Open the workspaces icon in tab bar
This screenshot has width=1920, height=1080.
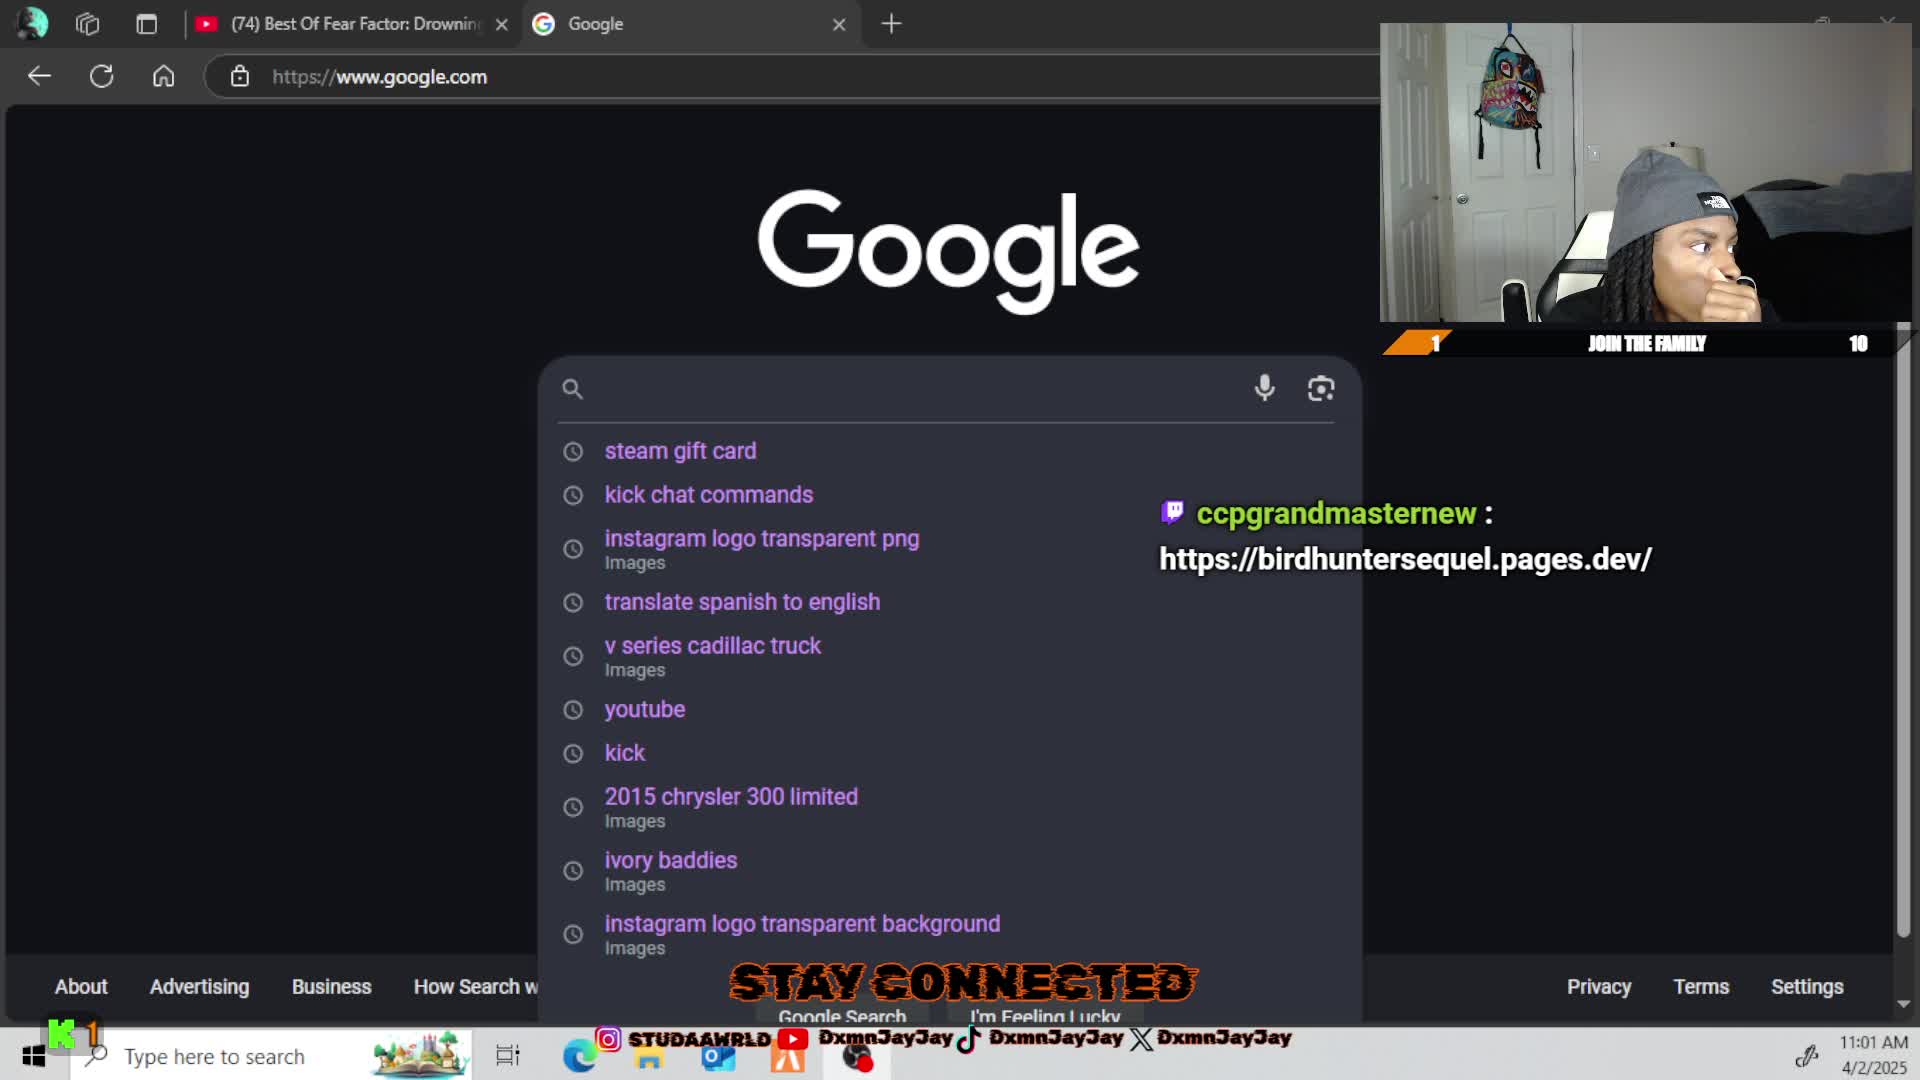tap(88, 23)
